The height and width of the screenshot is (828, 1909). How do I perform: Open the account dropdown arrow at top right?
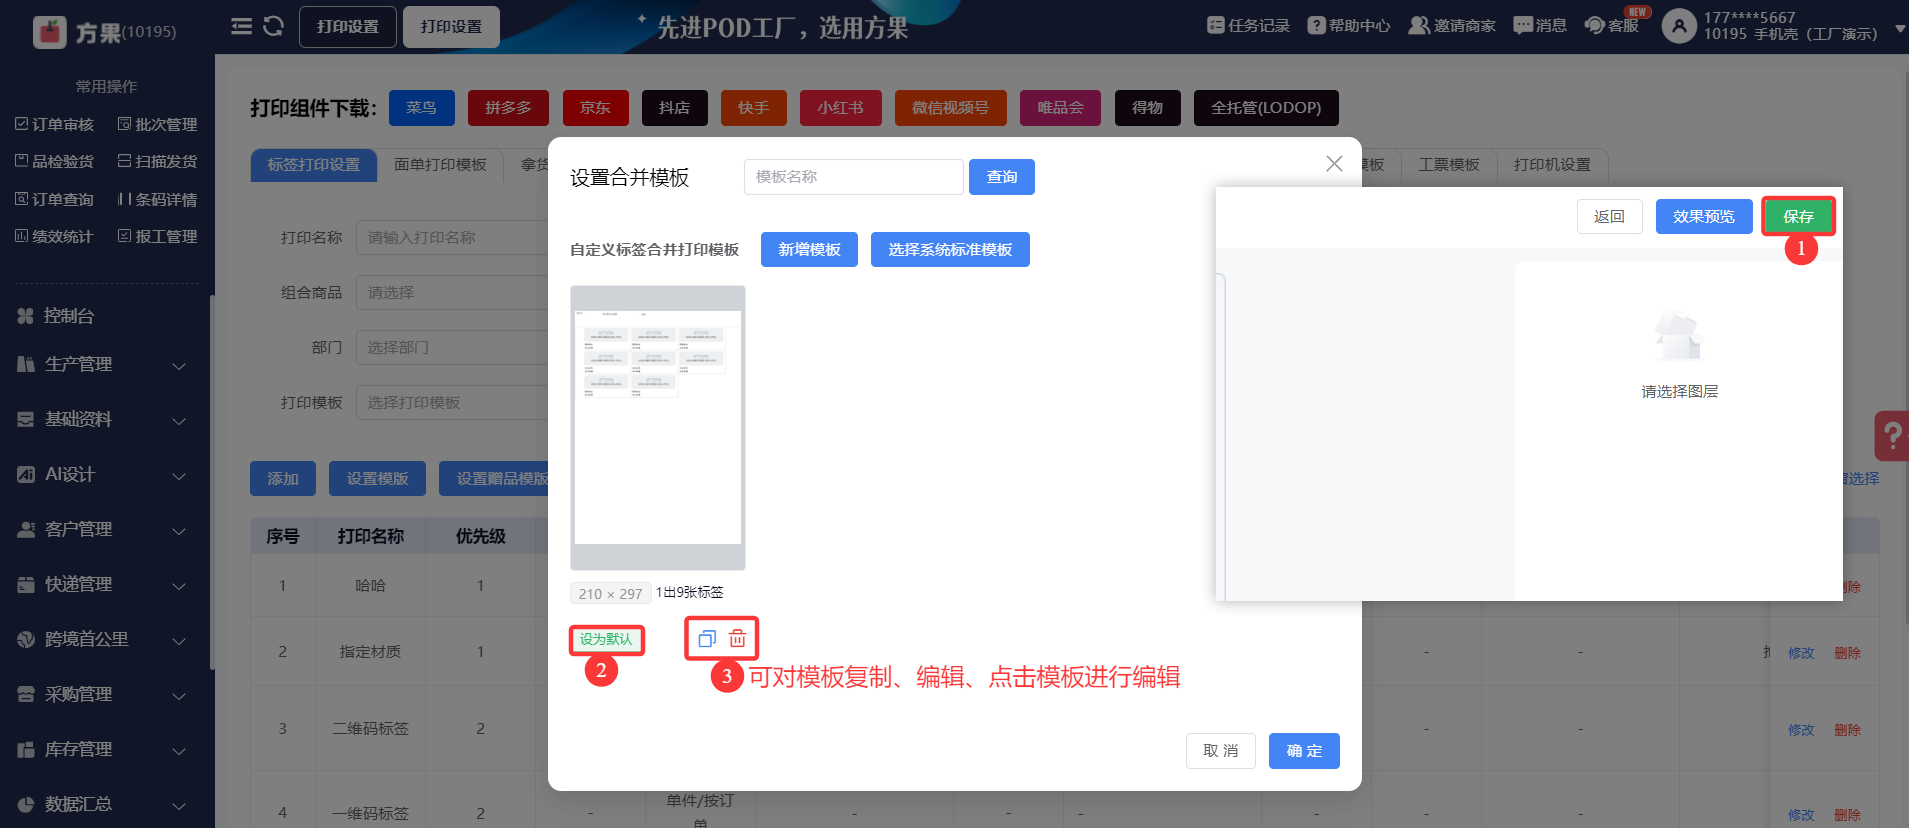1900,29
